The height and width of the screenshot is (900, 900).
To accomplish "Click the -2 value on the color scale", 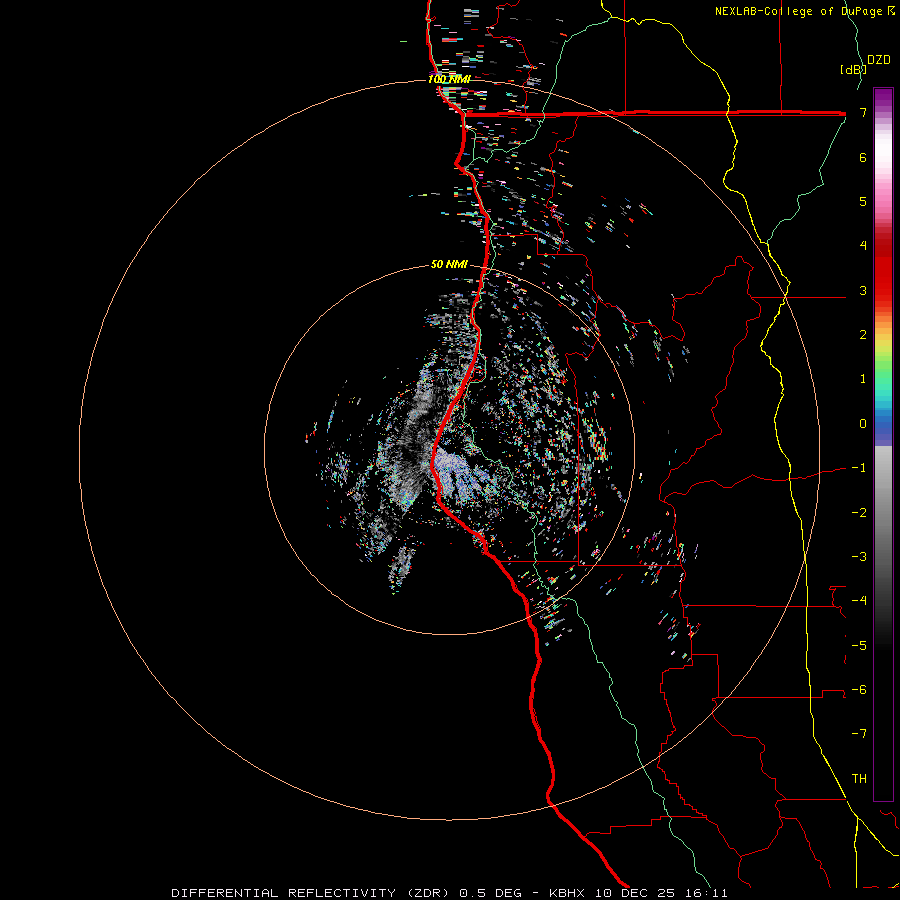I will click(859, 513).
